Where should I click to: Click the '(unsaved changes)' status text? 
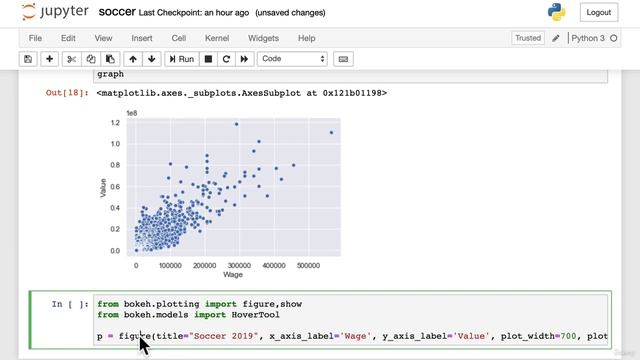(290, 13)
